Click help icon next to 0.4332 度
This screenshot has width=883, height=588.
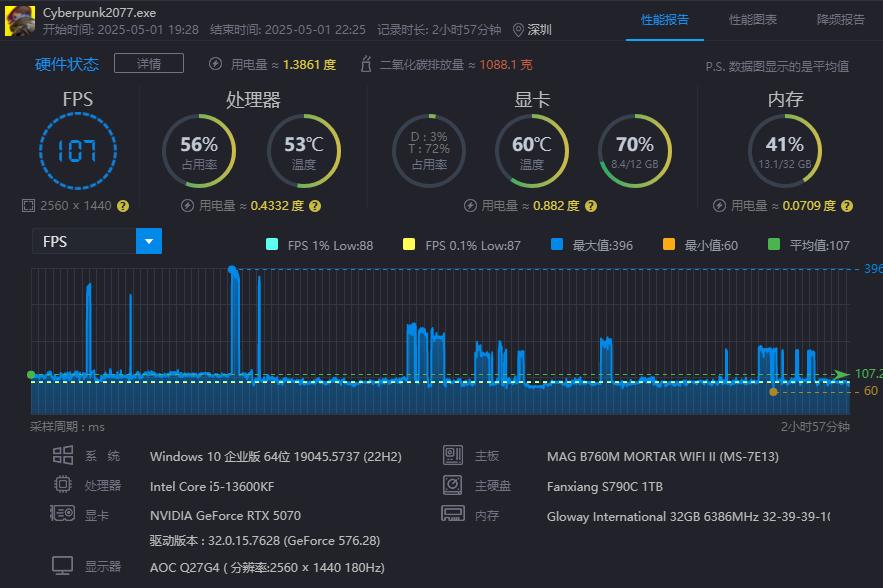315,206
